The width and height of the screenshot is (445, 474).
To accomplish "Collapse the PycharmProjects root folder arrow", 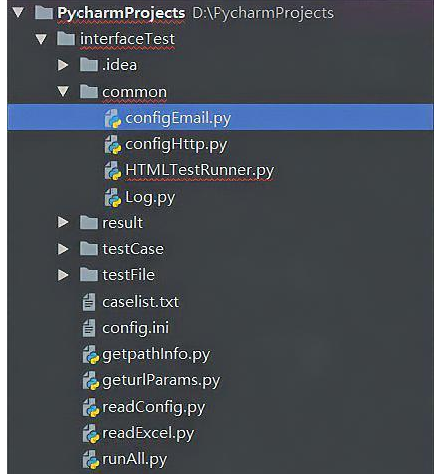I will point(18,13).
